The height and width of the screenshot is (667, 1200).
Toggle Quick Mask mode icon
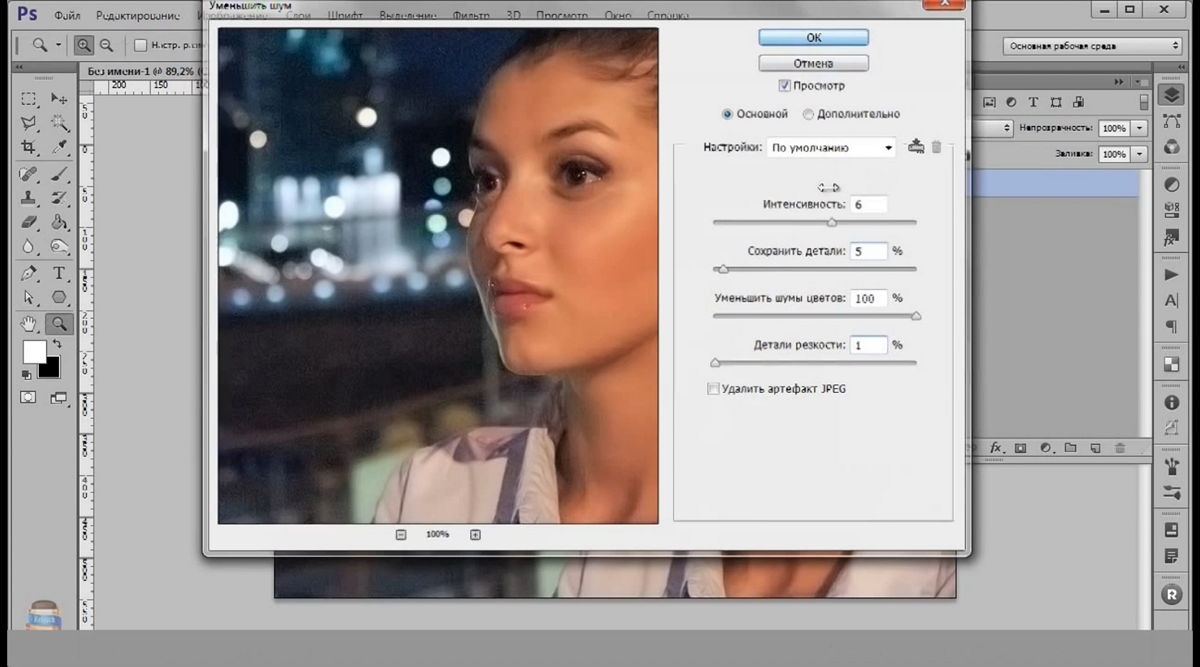pos(28,397)
